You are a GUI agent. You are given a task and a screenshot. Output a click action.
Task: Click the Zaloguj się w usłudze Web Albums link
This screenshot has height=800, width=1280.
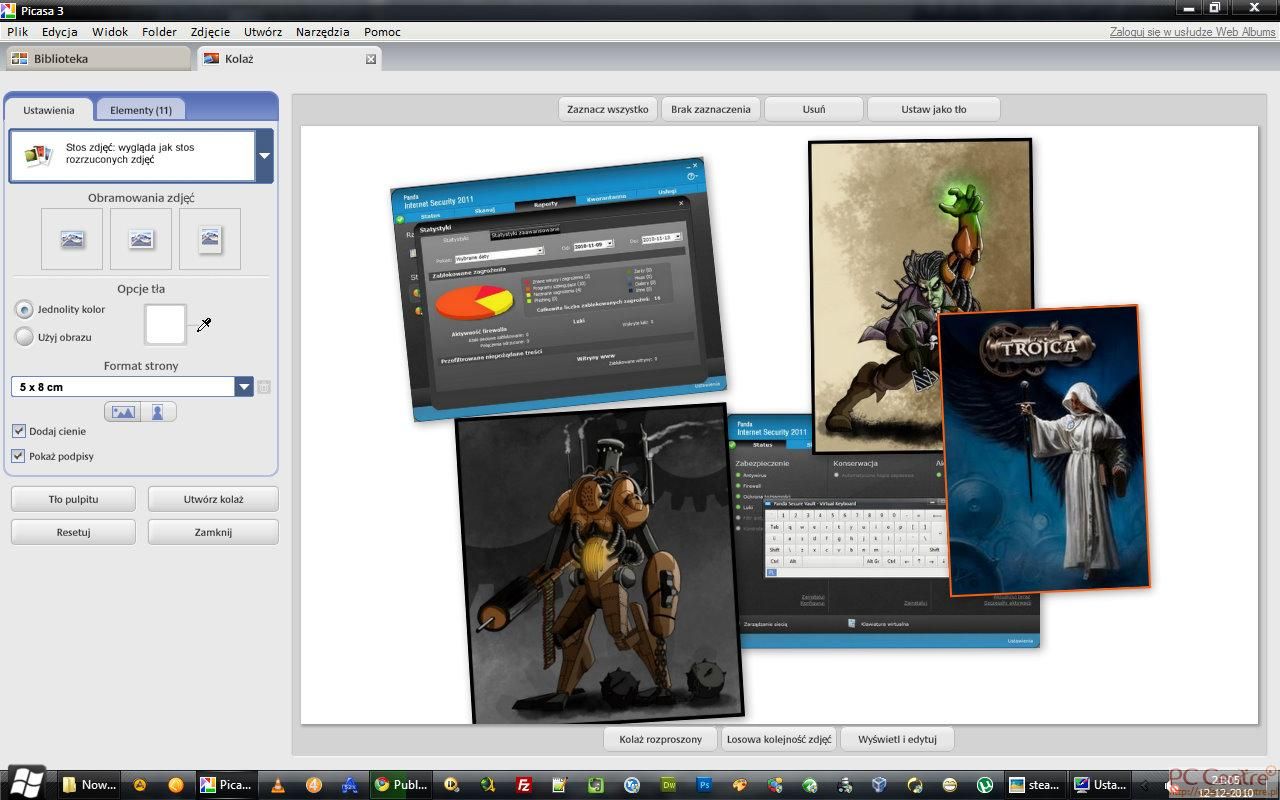[1192, 32]
